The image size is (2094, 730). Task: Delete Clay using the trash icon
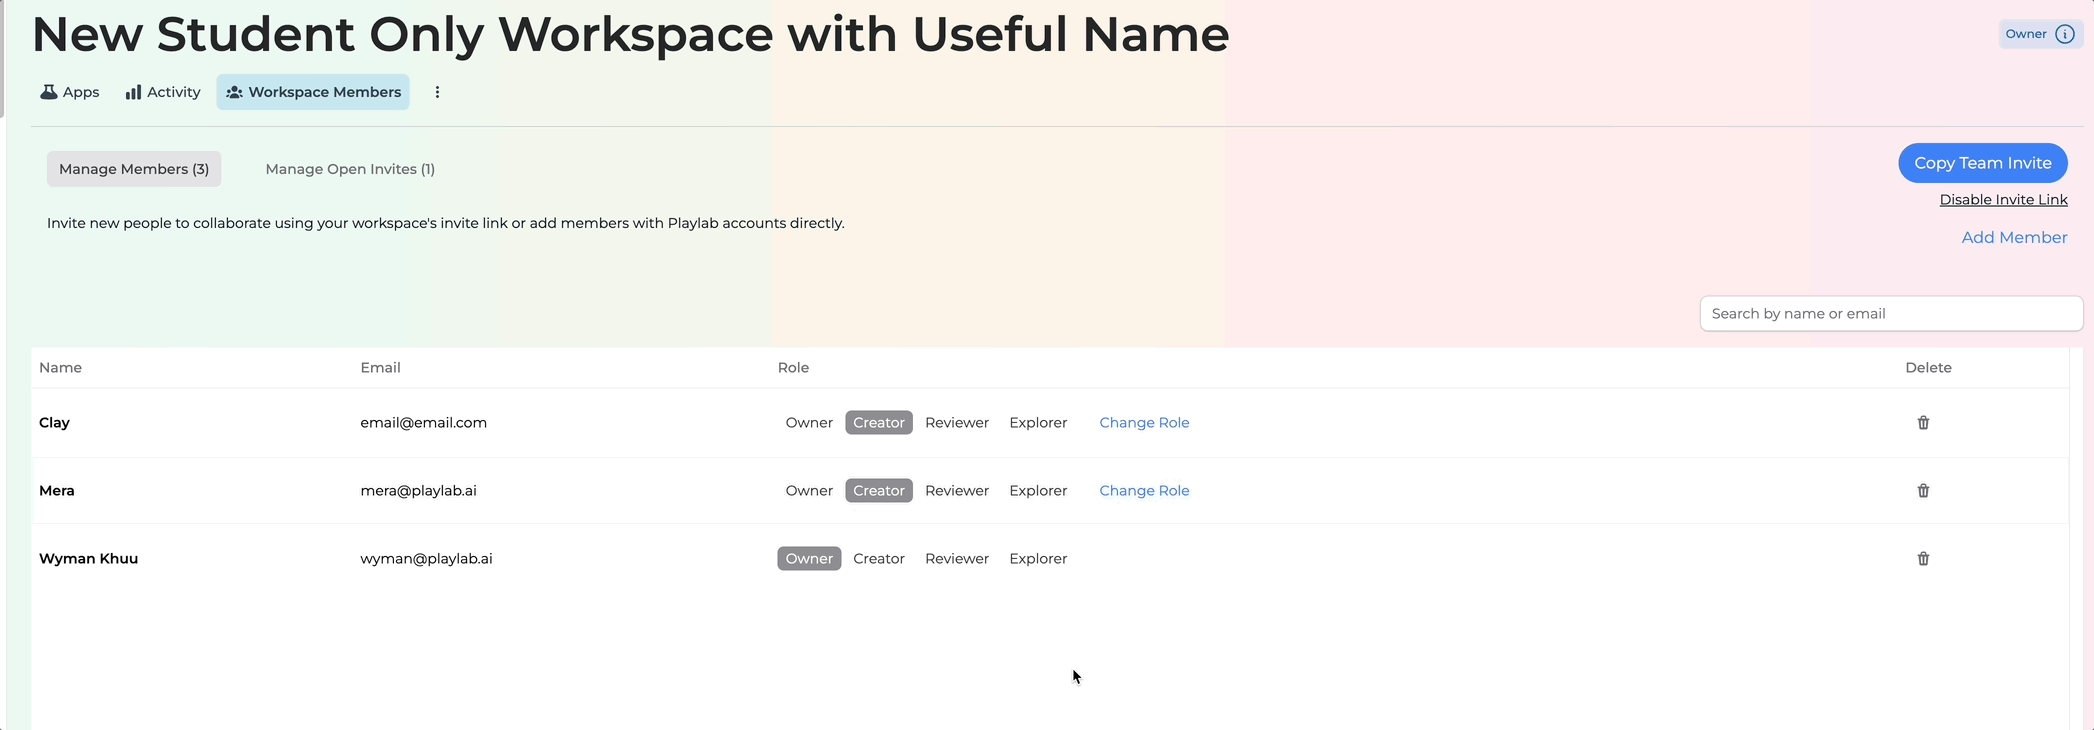[1923, 423]
